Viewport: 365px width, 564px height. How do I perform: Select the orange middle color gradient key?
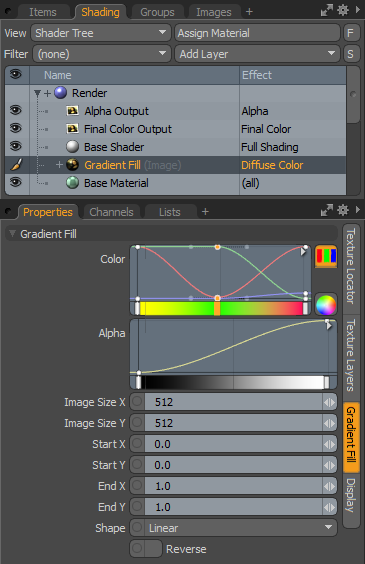pyautogui.click(x=217, y=309)
